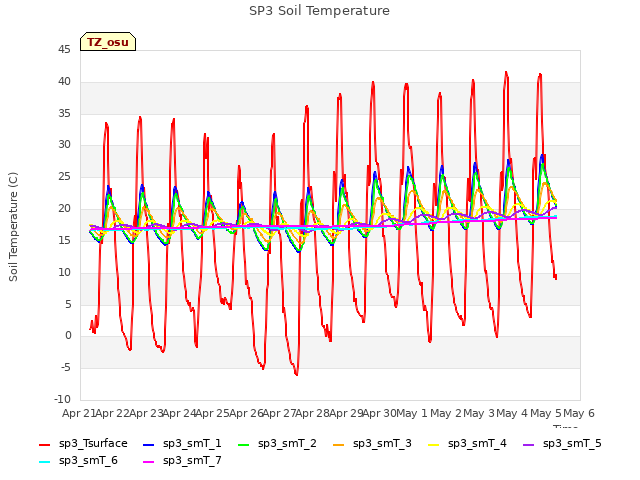Image resolution: width=640 pixels, height=480 pixels.
Task: Click the red sp3_Tsurface legend swatch
Action: 44,444
